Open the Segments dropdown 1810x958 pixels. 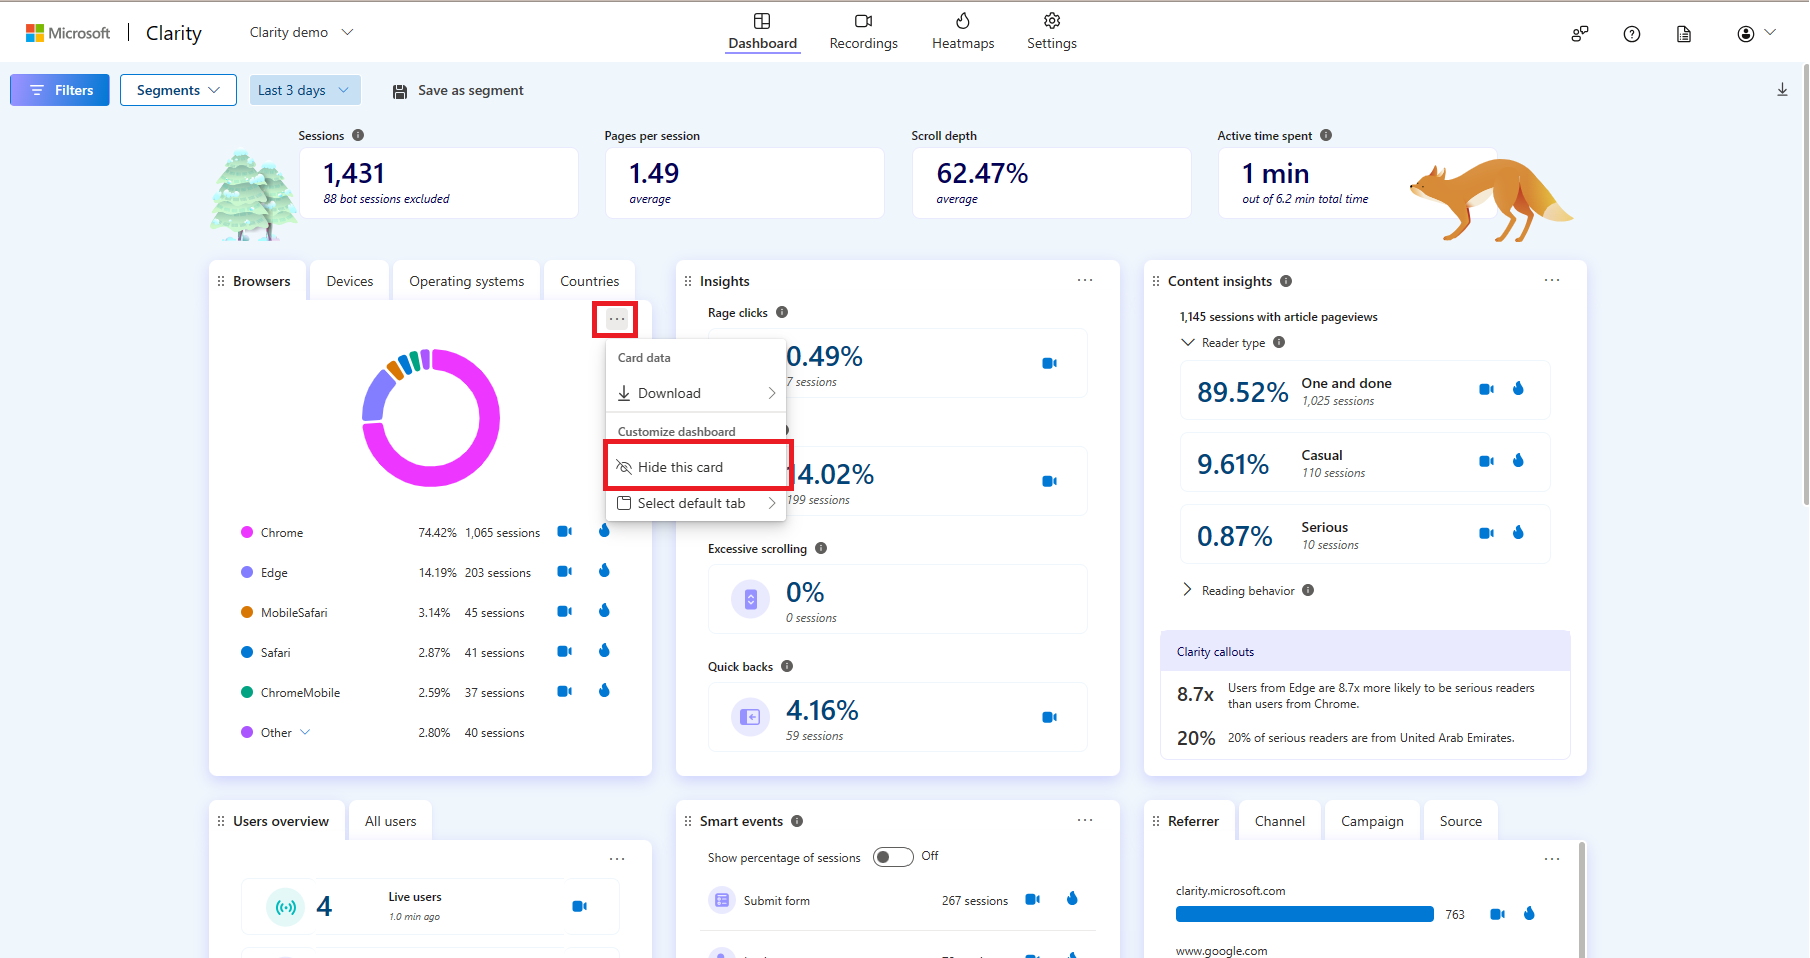tap(178, 90)
